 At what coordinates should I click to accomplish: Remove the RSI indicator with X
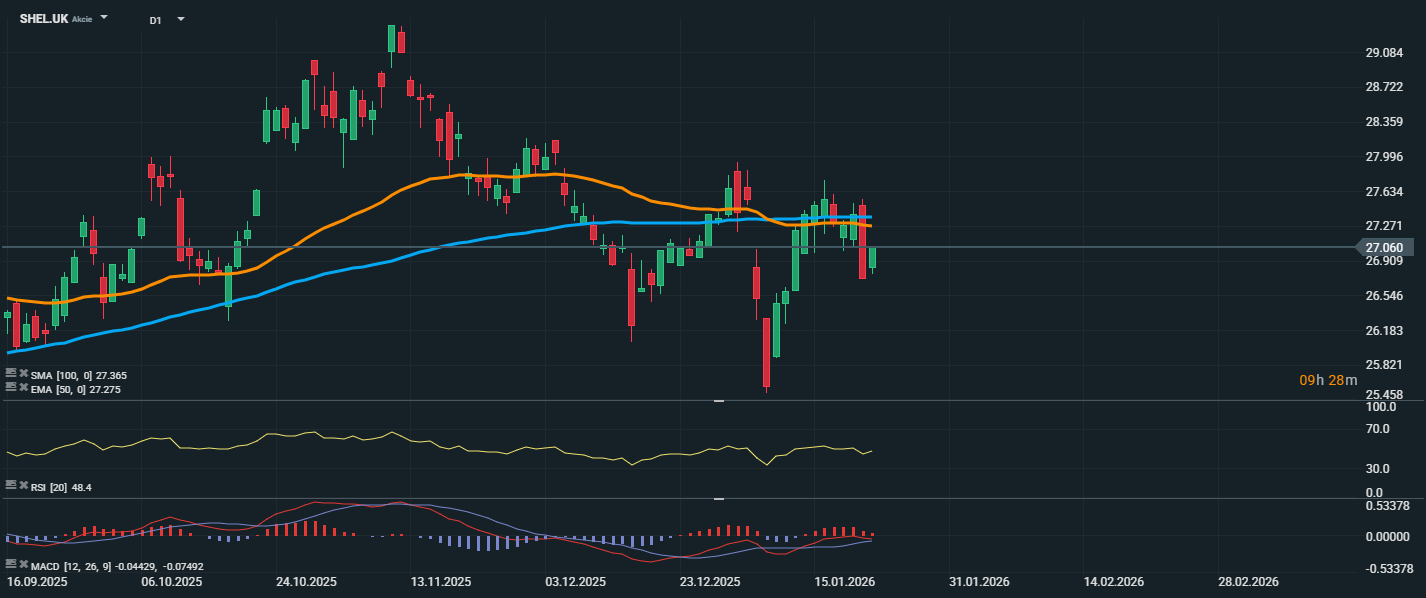point(23,485)
